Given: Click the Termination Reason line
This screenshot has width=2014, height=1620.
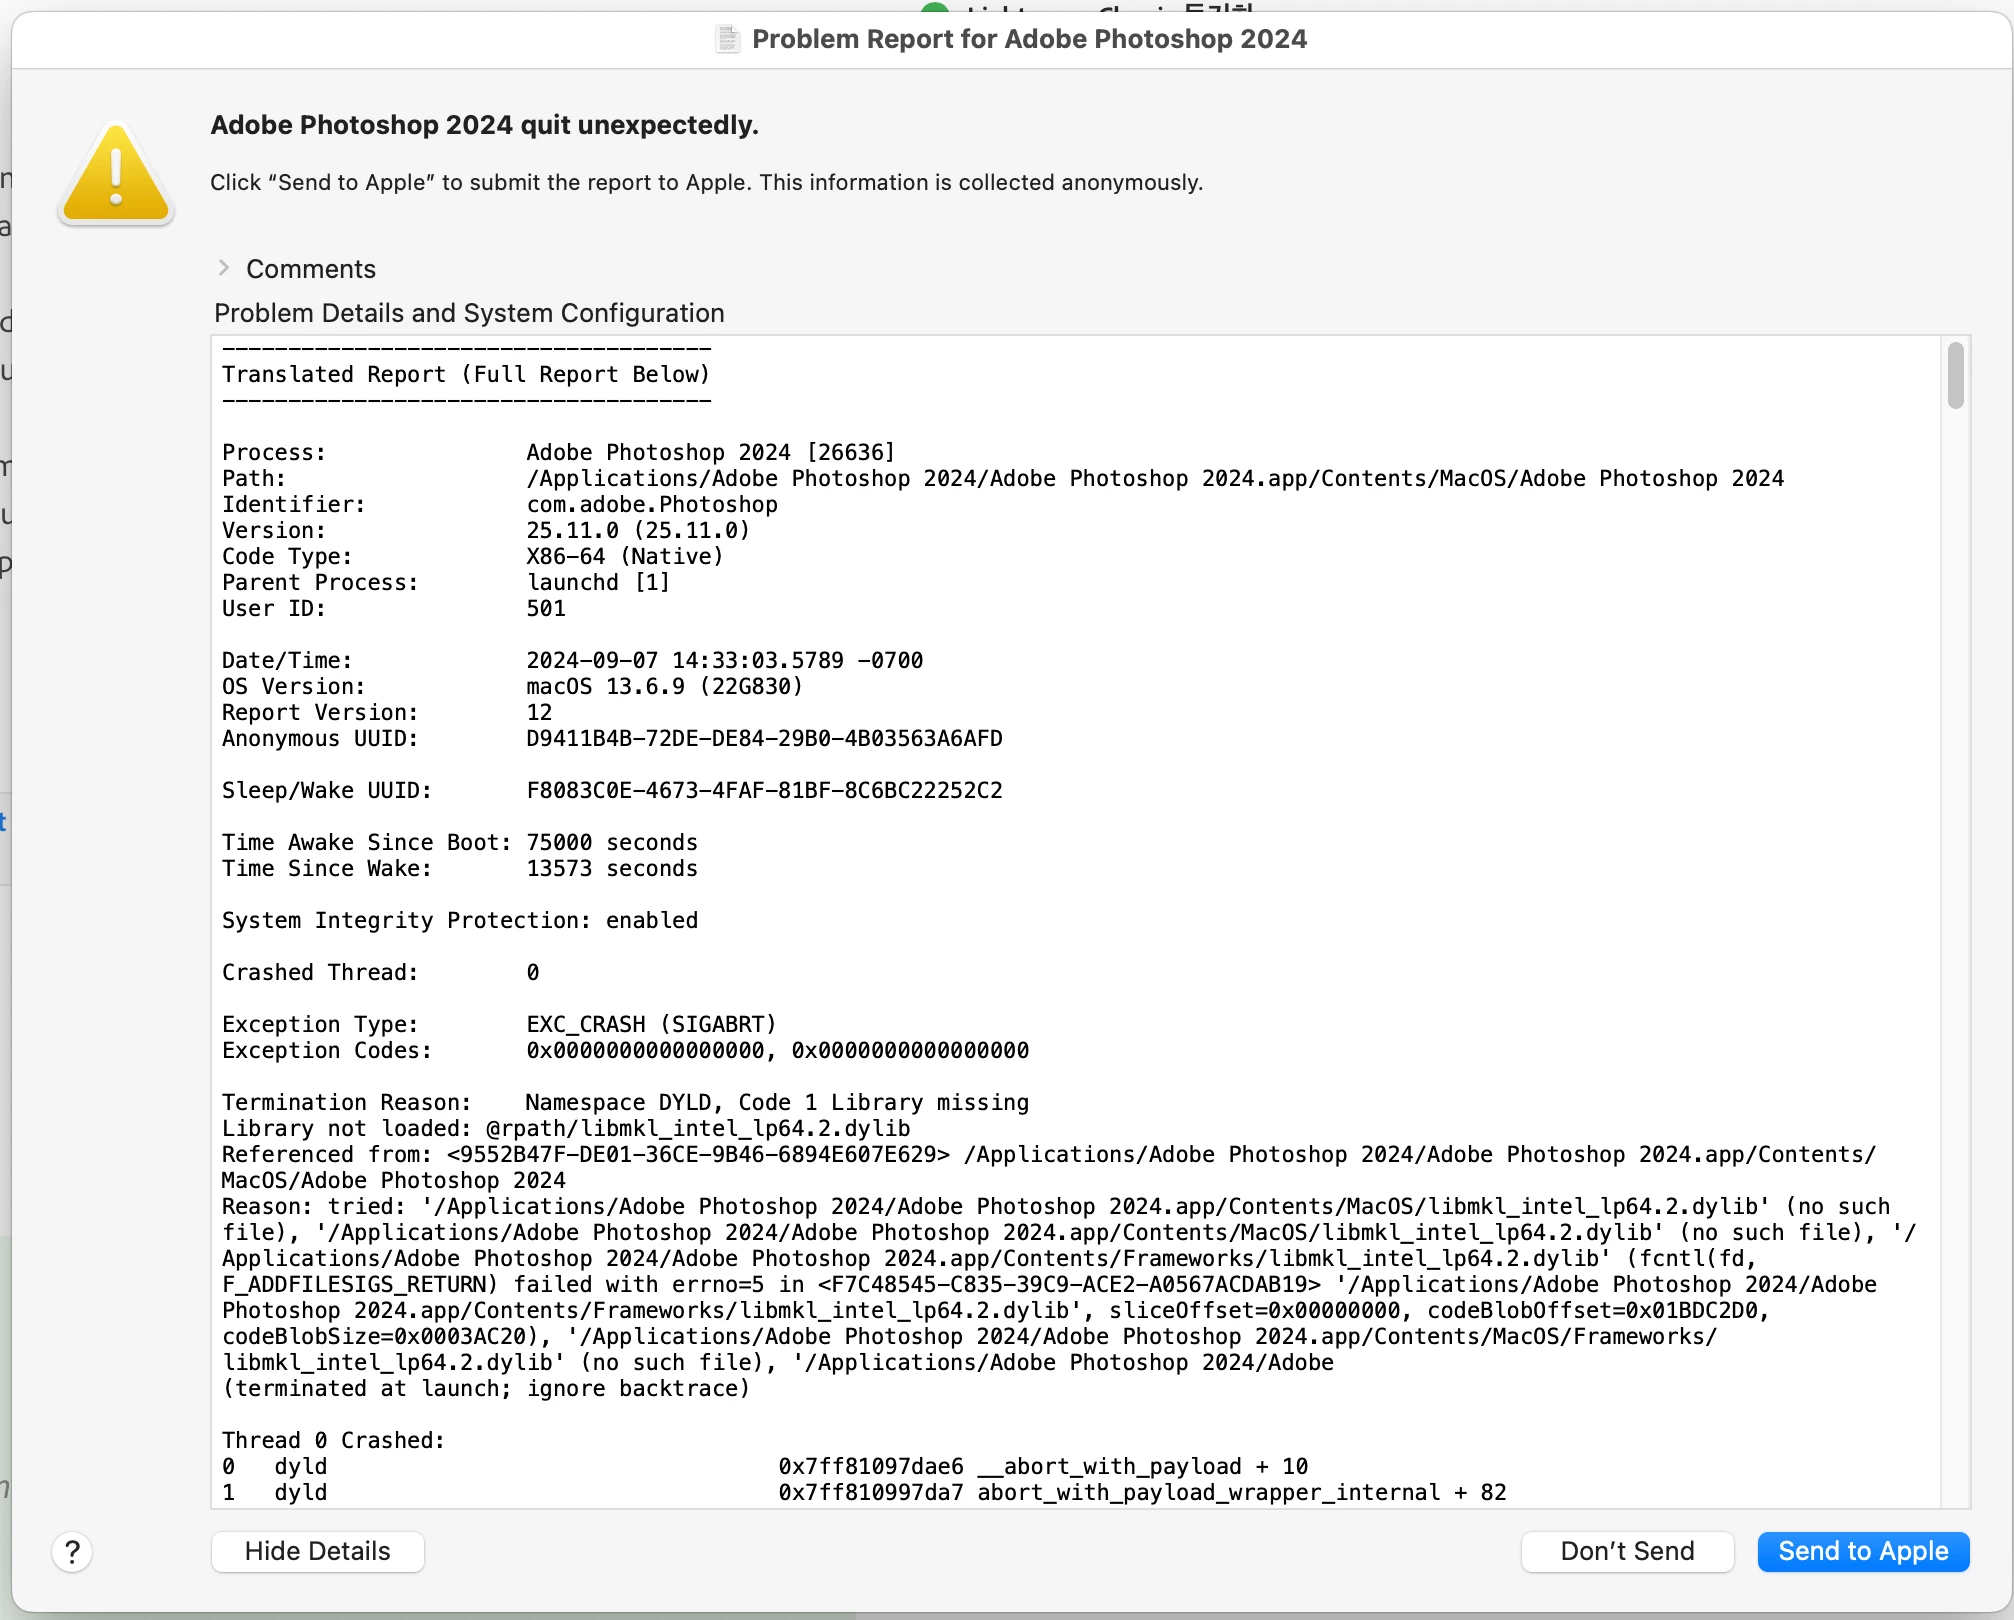Looking at the screenshot, I should [625, 1102].
